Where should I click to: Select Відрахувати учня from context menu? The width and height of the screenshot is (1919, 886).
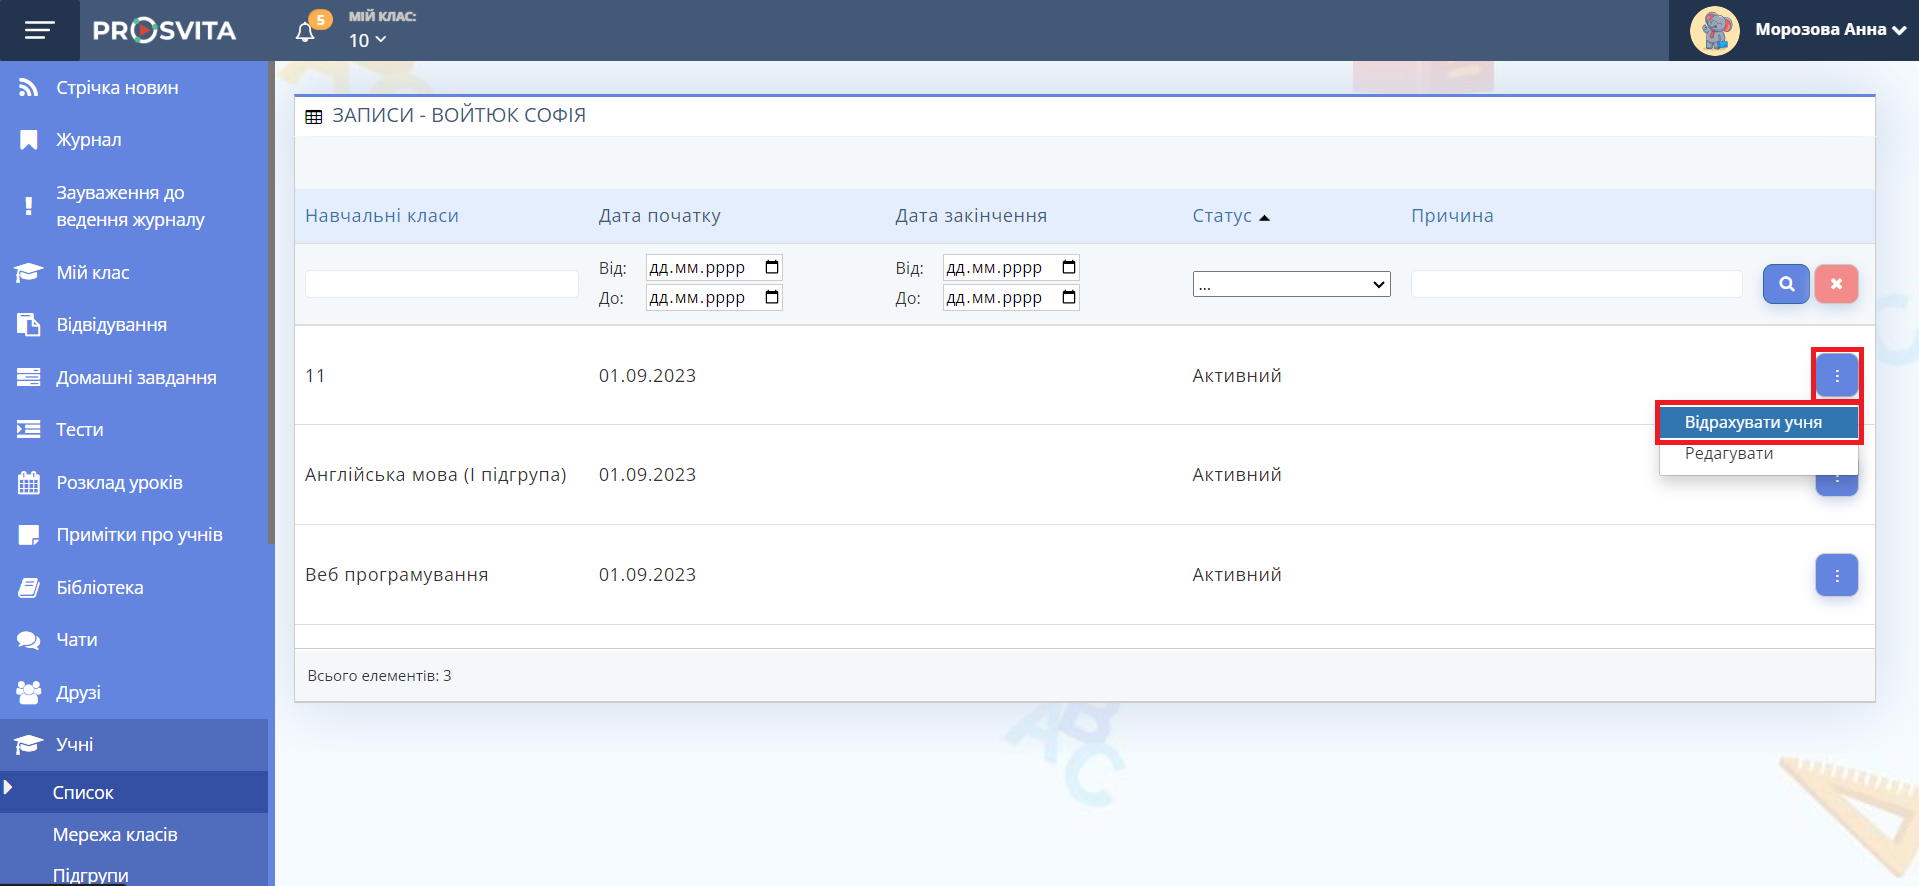[x=1753, y=422]
